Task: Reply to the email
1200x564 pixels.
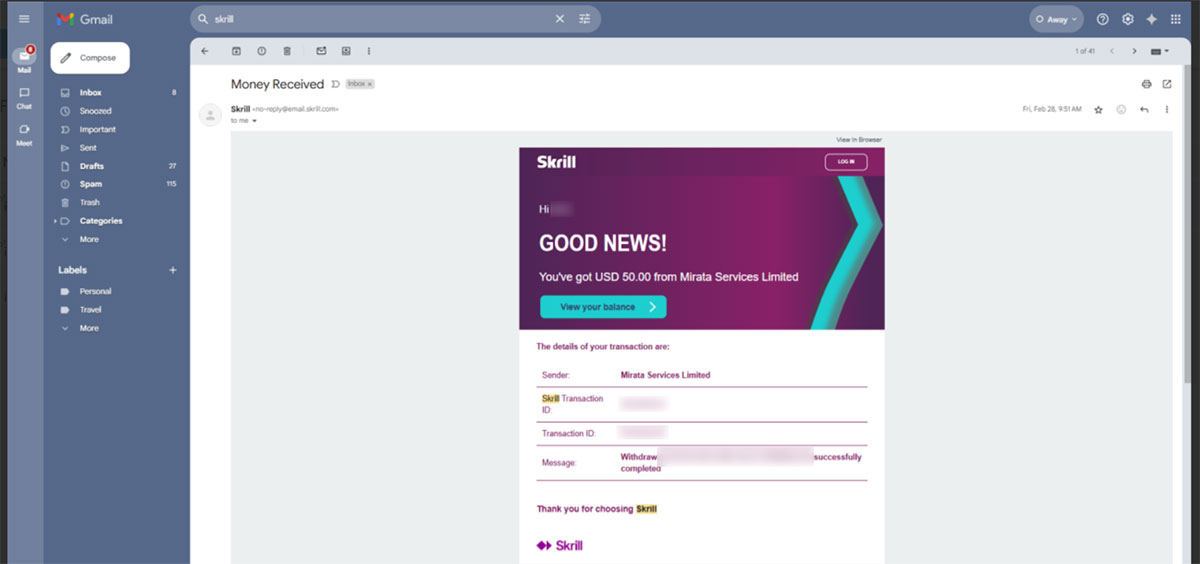Action: coord(1144,109)
